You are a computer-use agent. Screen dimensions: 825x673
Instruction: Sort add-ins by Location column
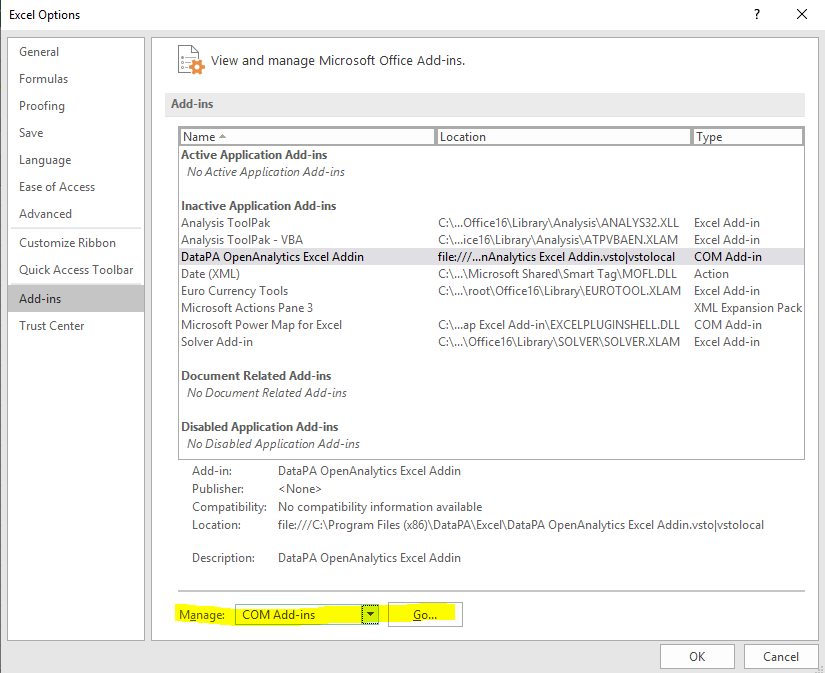click(563, 137)
